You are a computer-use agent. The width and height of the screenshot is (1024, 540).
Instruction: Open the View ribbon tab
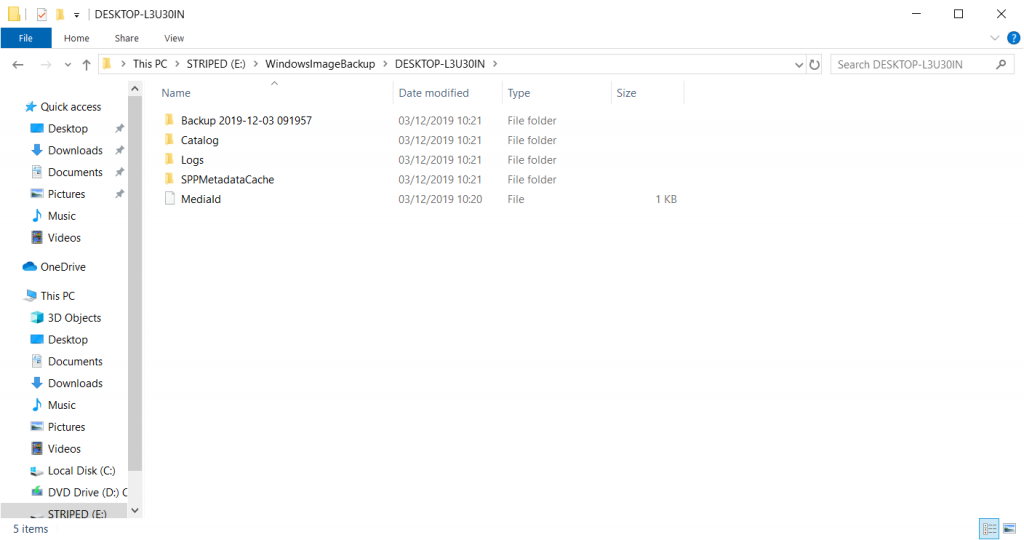pos(174,38)
